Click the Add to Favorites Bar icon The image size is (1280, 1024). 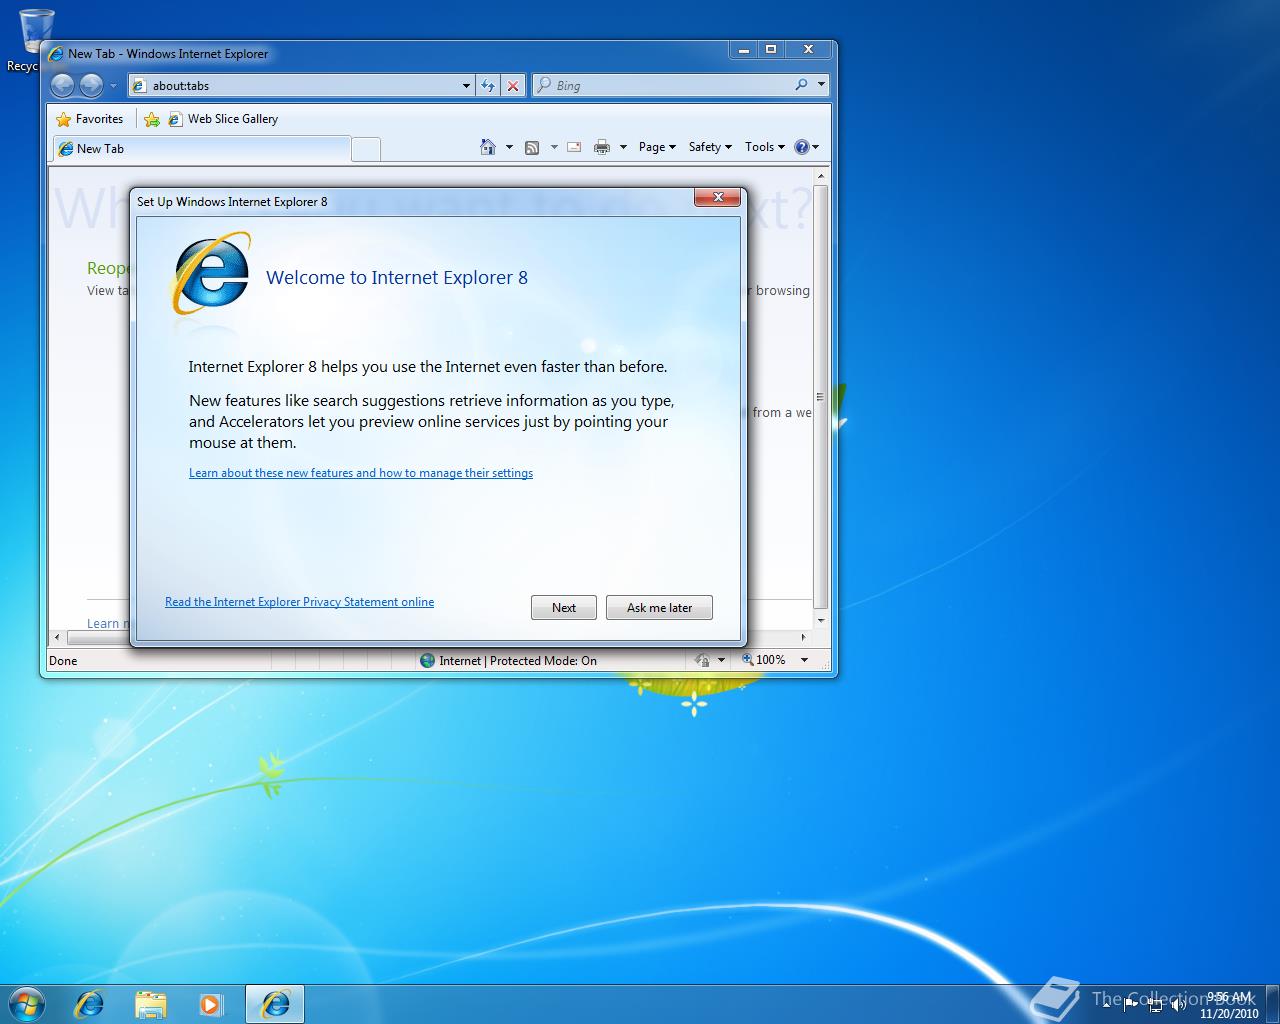point(152,119)
